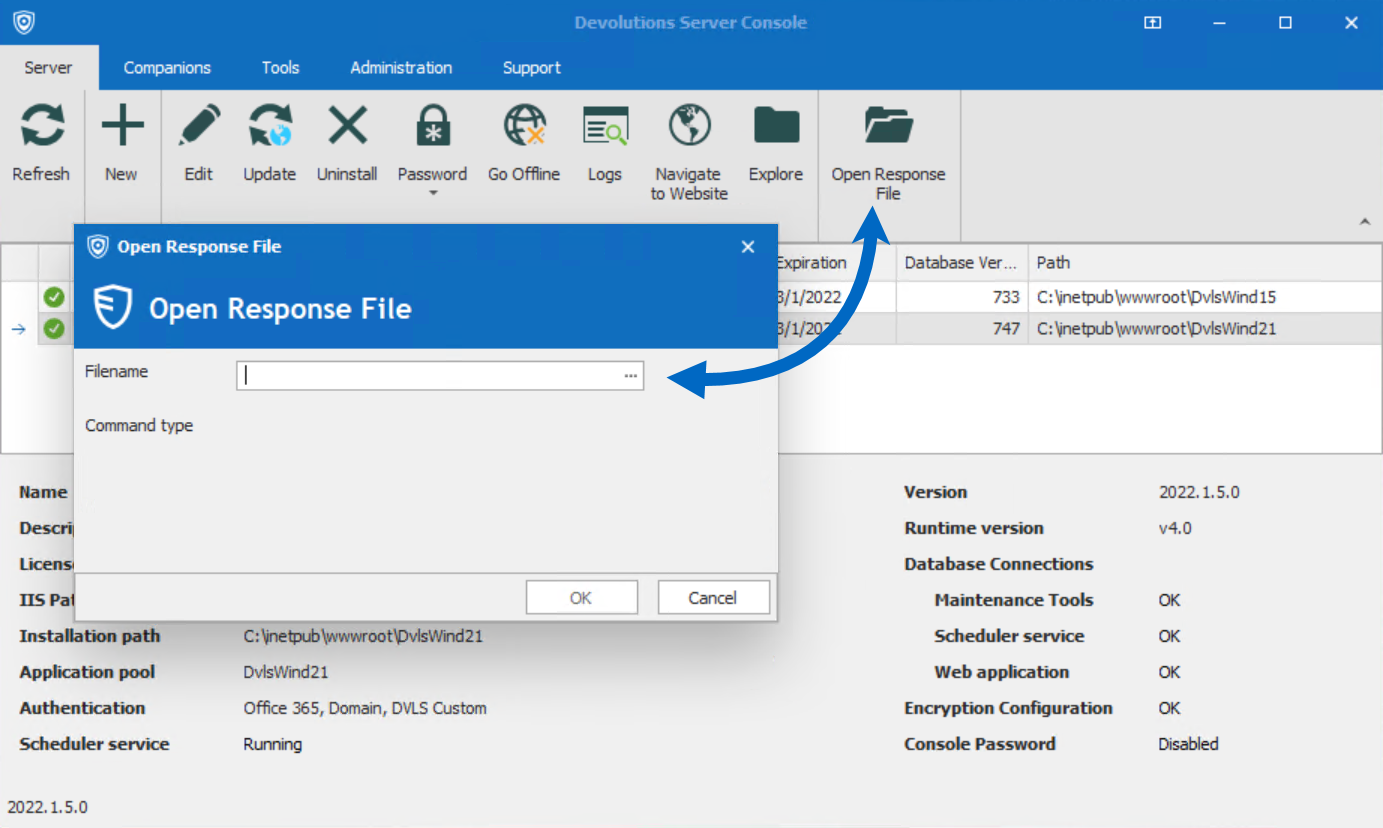The width and height of the screenshot is (1383, 828).
Task: Click the green status check on DvlsWind21 row
Action: [x=54, y=327]
